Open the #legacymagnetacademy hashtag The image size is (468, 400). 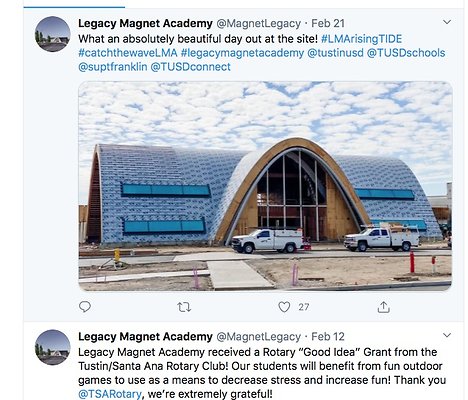tap(242, 53)
